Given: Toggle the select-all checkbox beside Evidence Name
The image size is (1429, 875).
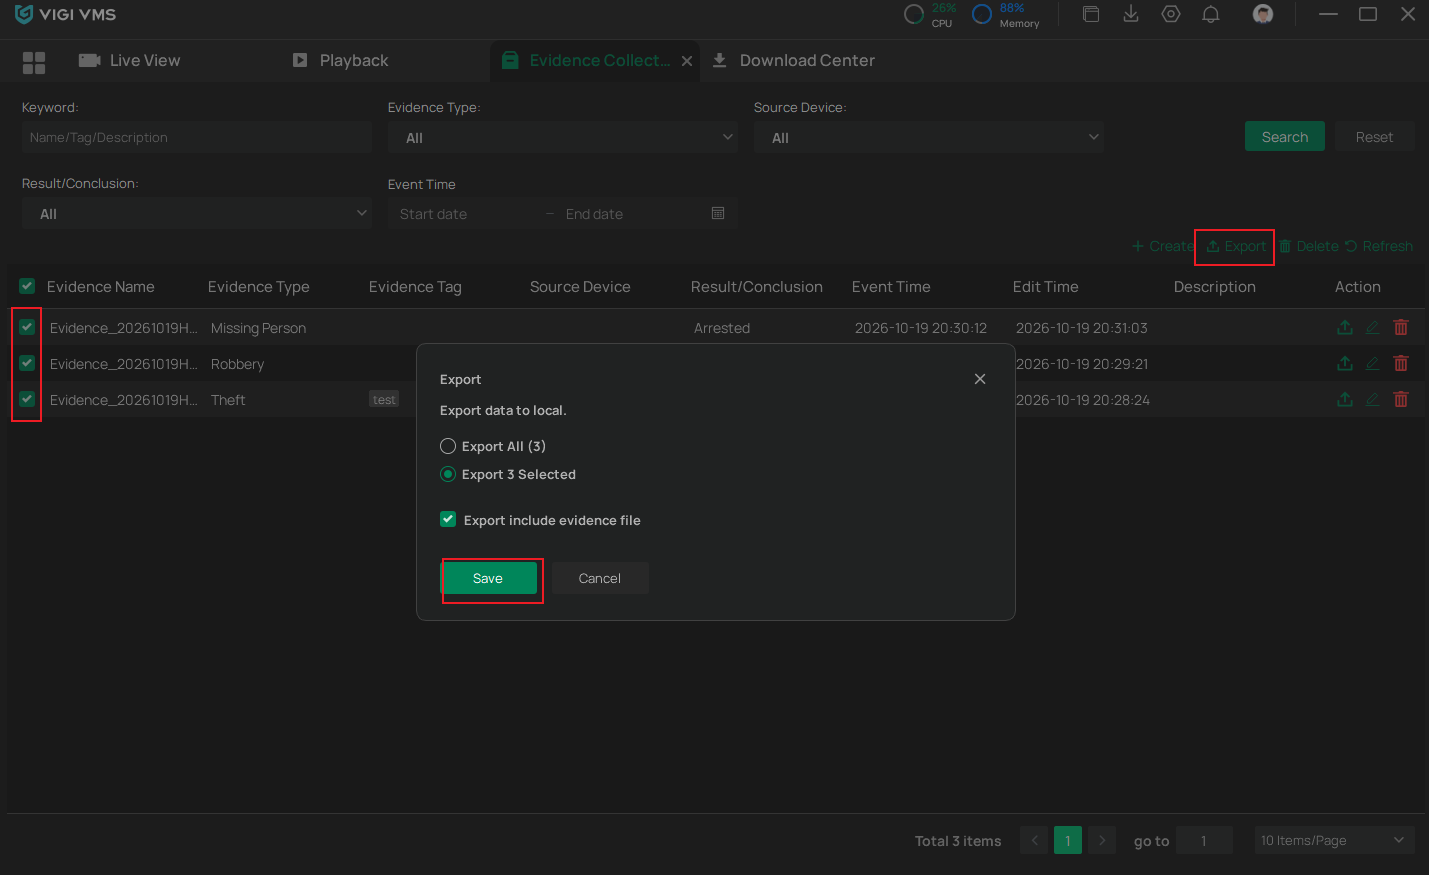Looking at the screenshot, I should [x=27, y=286].
